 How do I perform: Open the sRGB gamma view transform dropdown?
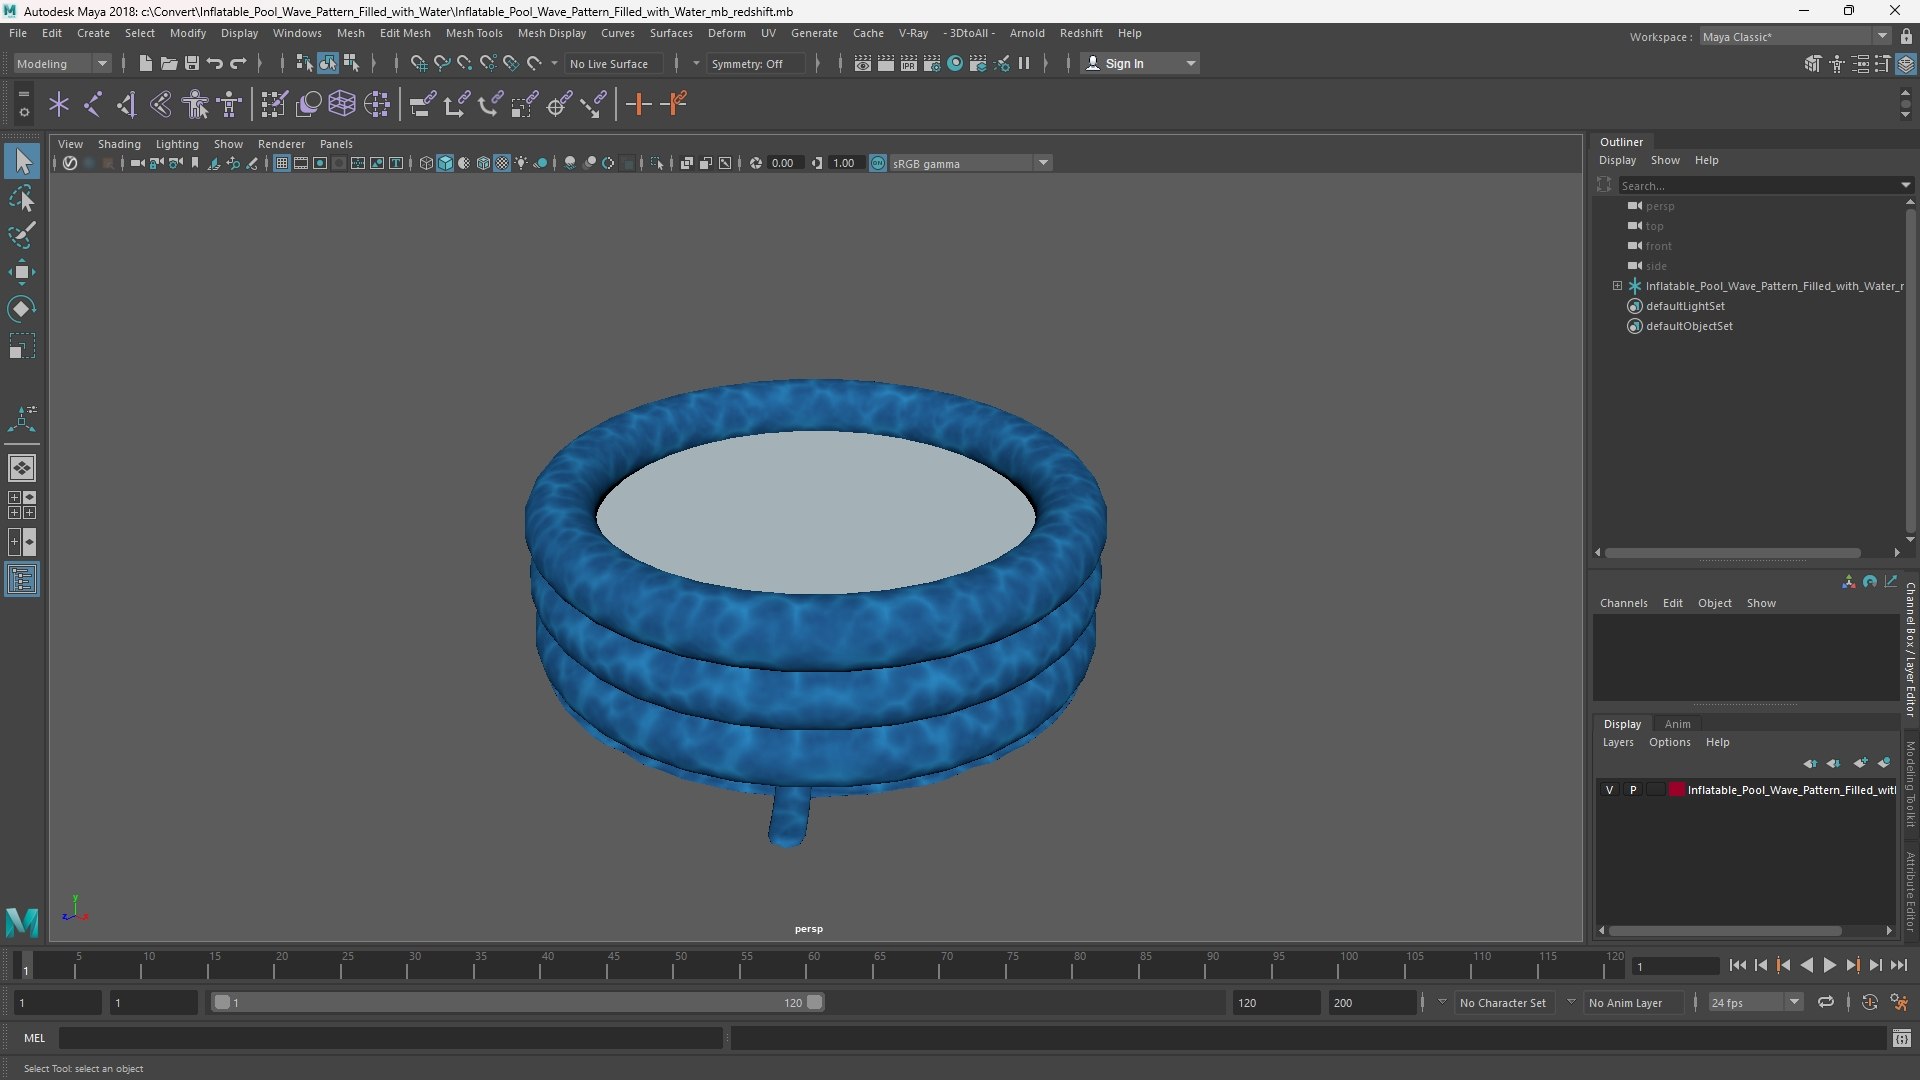(x=970, y=163)
